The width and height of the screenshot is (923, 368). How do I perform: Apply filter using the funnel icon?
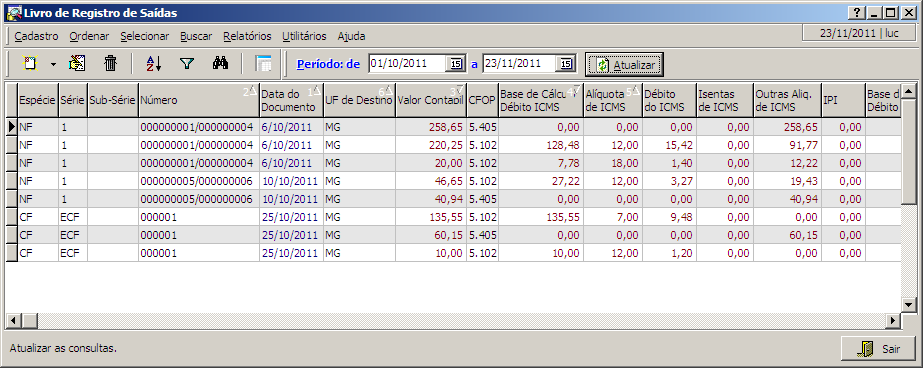click(187, 64)
